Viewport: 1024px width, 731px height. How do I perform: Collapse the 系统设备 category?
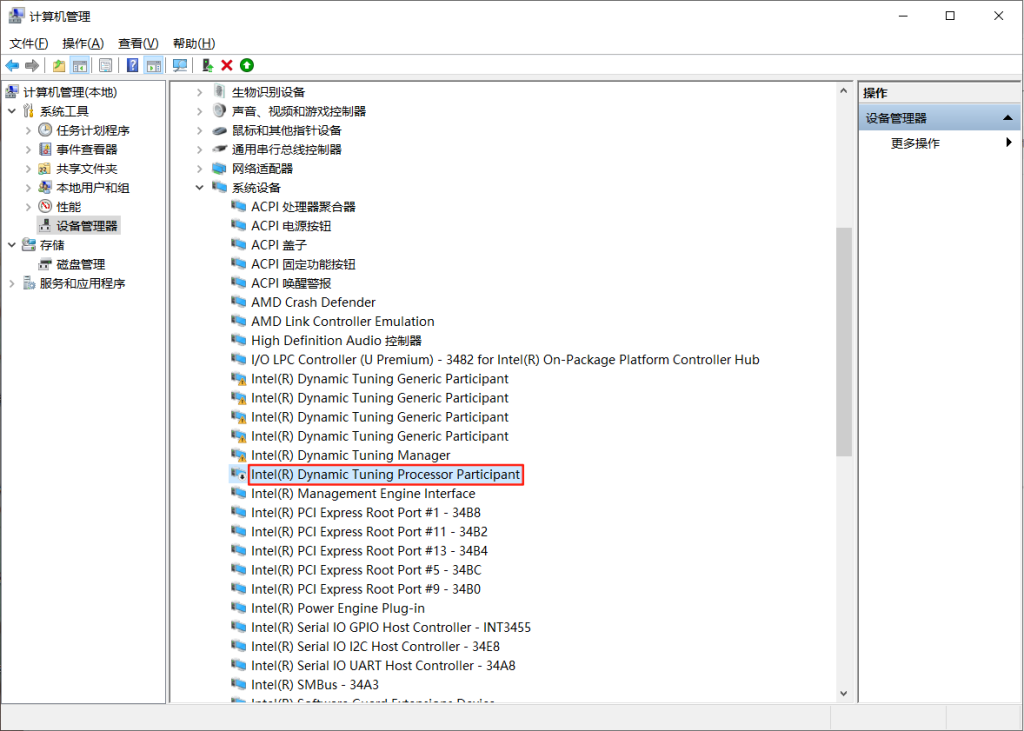pyautogui.click(x=199, y=188)
